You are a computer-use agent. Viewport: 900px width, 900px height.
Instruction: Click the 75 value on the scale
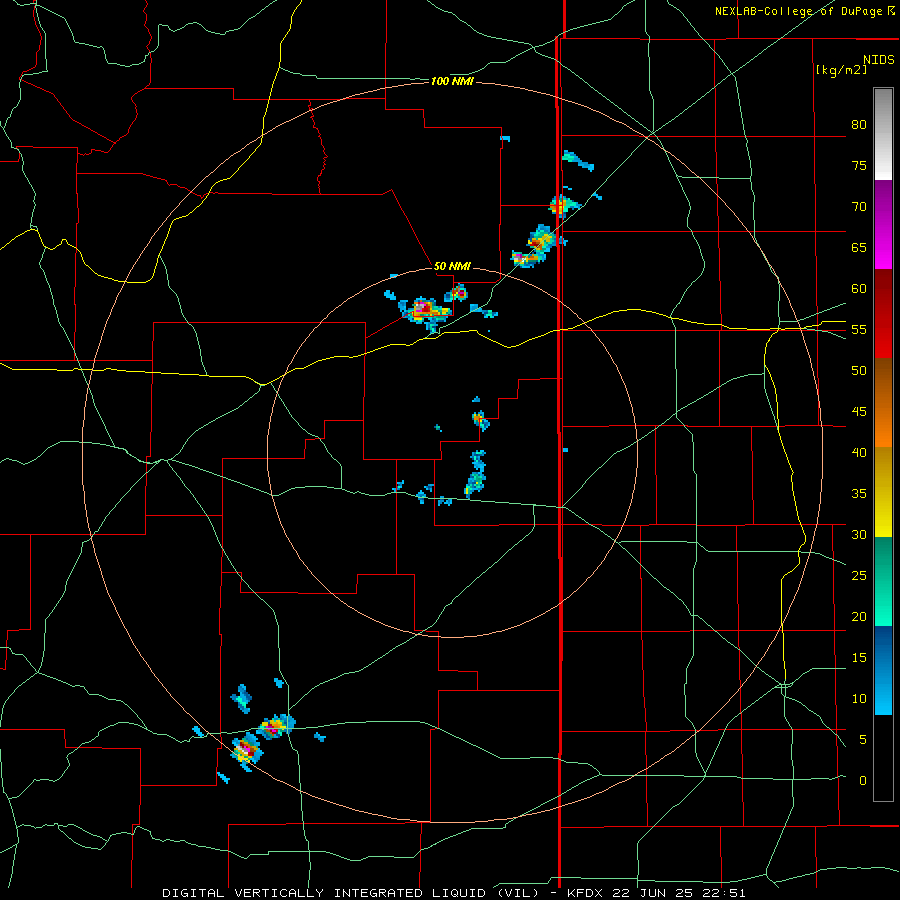[x=859, y=165]
